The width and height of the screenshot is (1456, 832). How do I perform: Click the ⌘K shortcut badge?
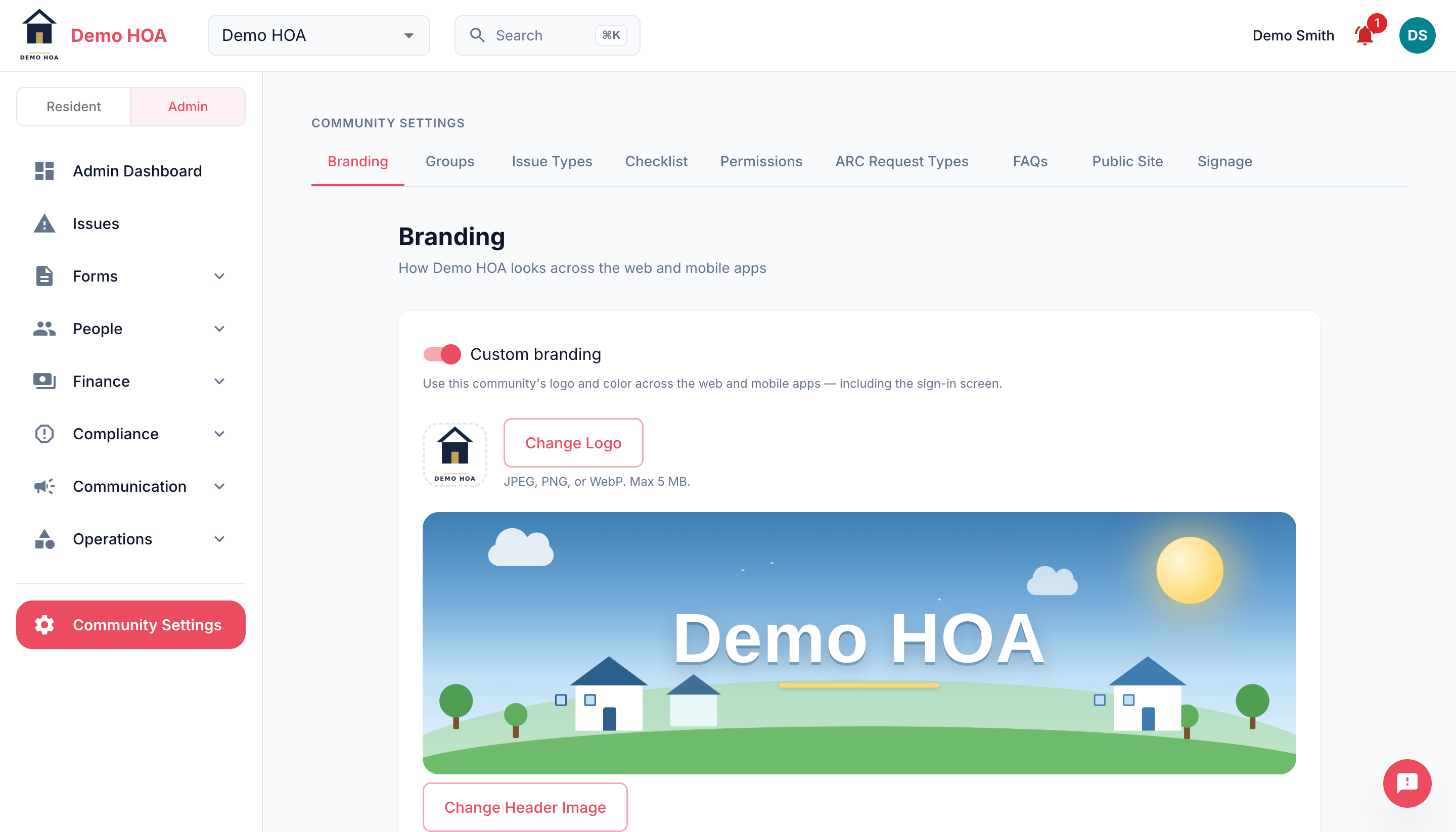pyautogui.click(x=611, y=35)
